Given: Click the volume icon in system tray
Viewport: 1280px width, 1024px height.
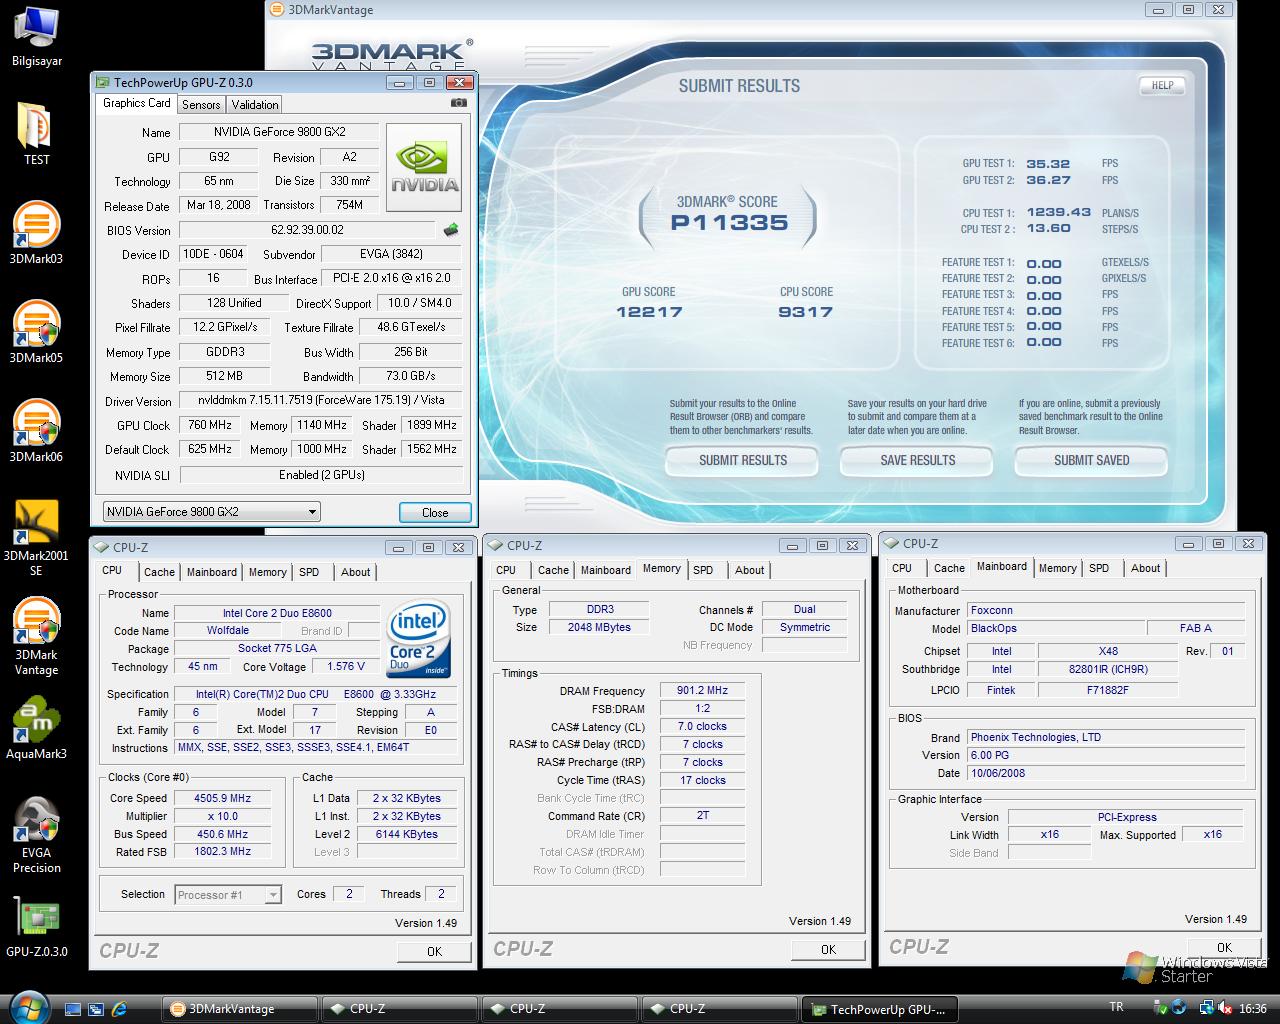Looking at the screenshot, I should (1225, 1008).
